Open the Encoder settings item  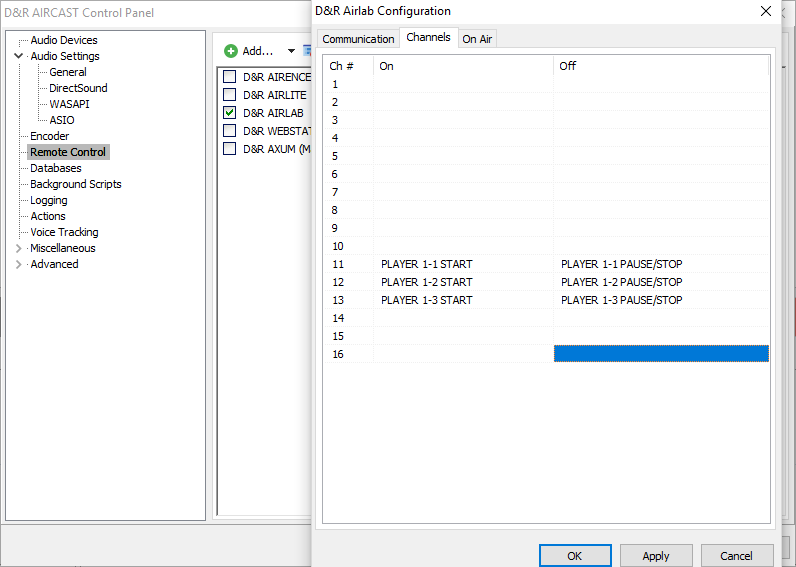tap(49, 136)
